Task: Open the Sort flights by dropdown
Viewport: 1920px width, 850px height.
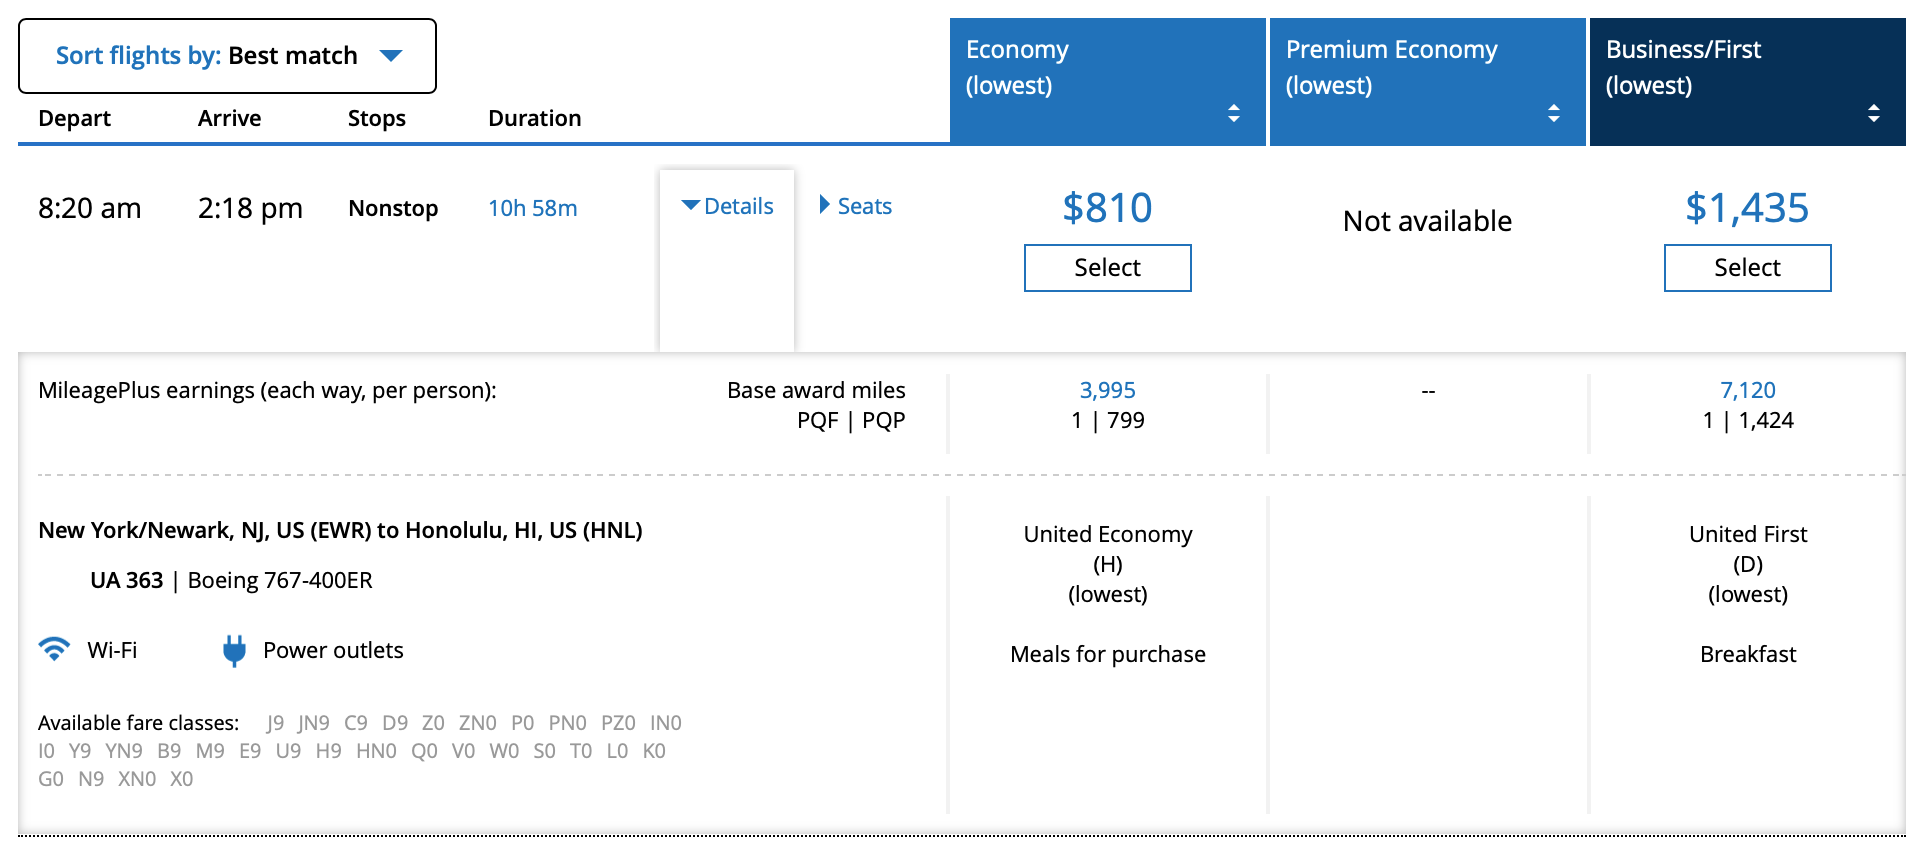Action: point(227,56)
